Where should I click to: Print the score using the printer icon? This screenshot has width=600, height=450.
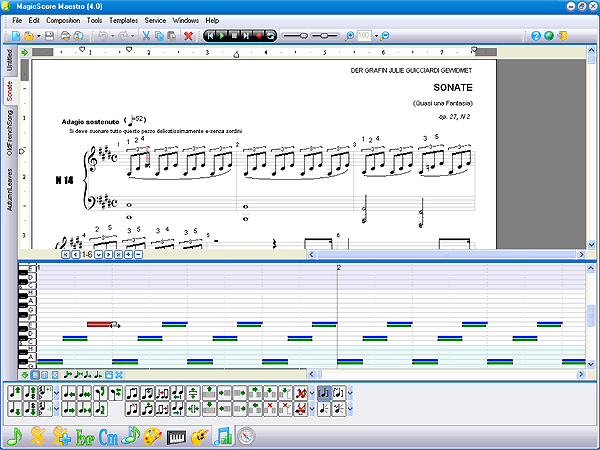66,36
